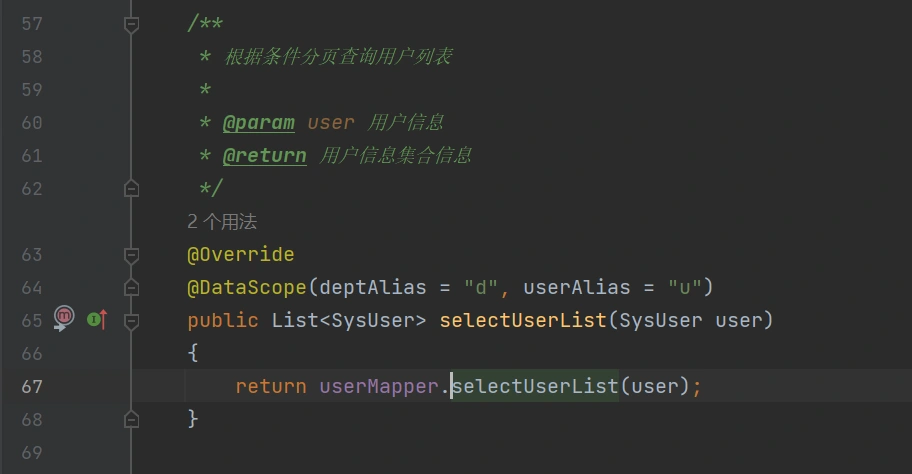Click fold end marker at line 68
This screenshot has width=912, height=474.
click(x=131, y=419)
